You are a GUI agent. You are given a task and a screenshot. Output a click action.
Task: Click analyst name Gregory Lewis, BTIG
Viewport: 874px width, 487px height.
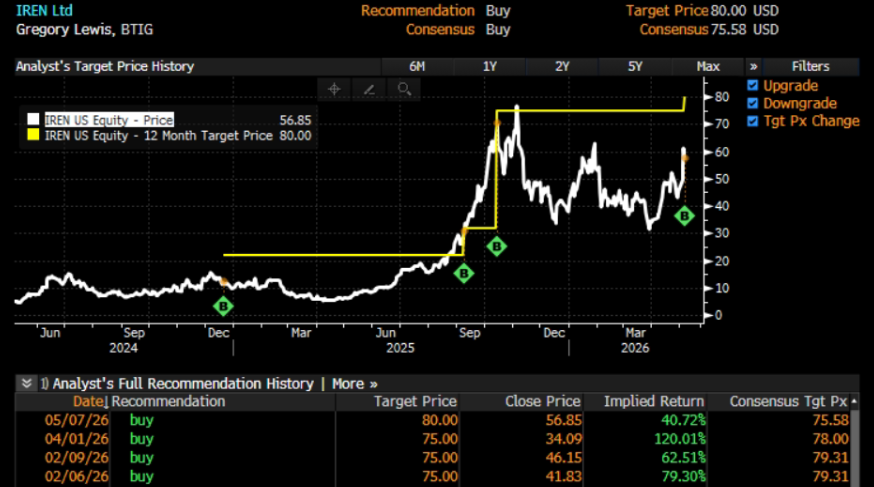pos(84,30)
